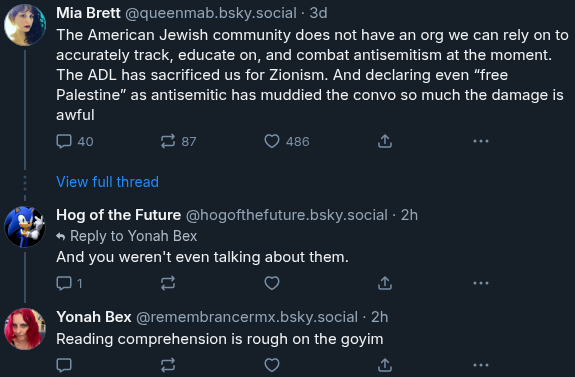The image size is (575, 377).
Task: Like Hog of the Future's reply
Action: 272,283
